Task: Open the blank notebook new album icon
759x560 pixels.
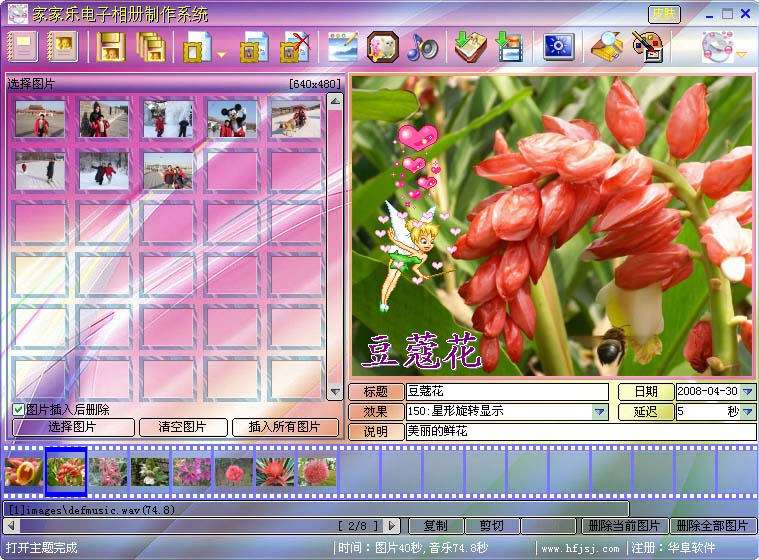Action: click(x=22, y=47)
